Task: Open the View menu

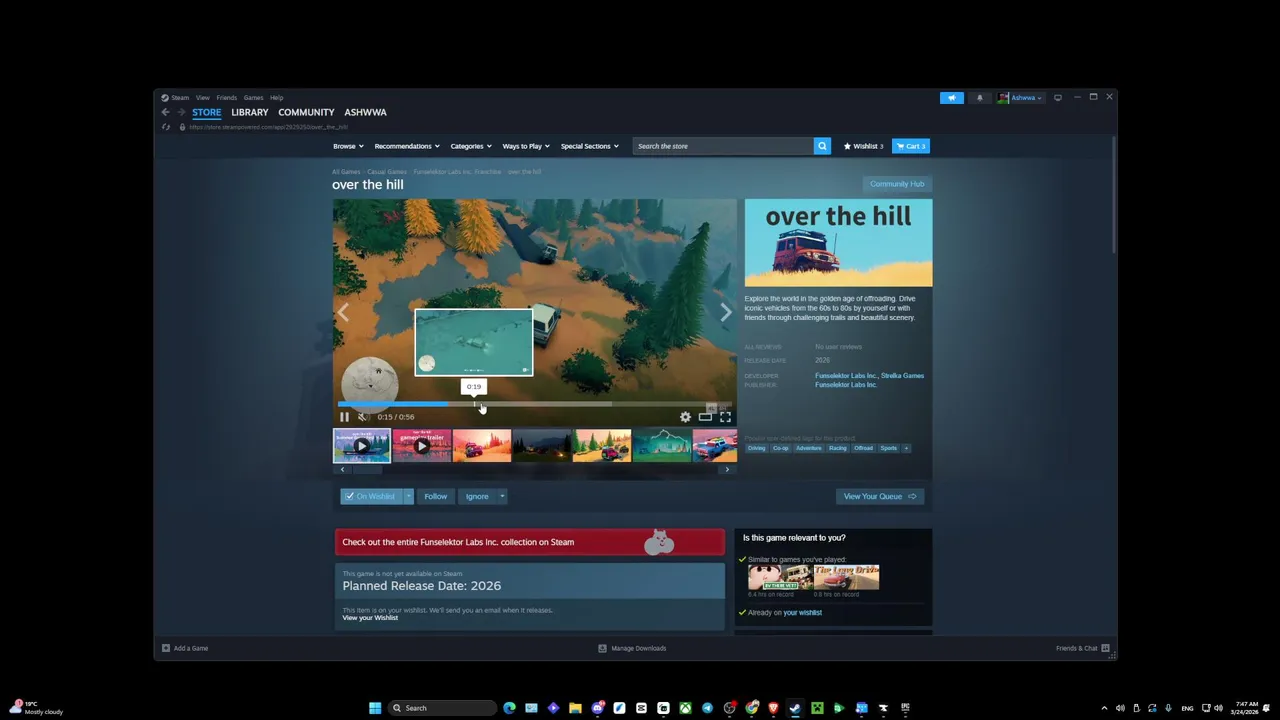Action: (203, 97)
